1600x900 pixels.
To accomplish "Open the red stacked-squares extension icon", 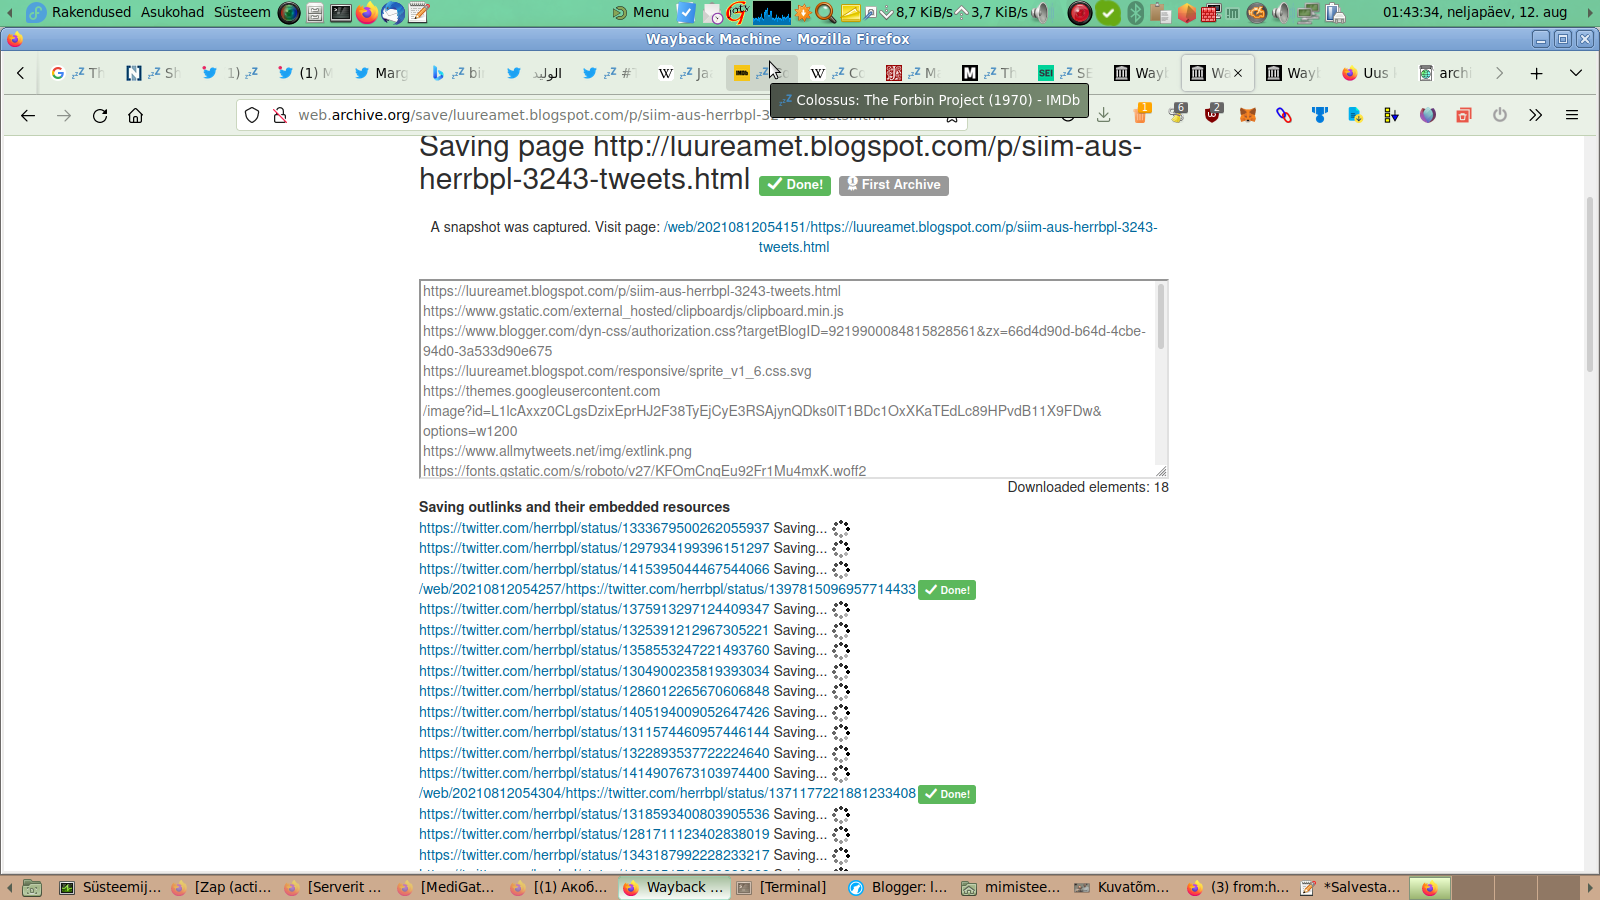I will (1464, 116).
